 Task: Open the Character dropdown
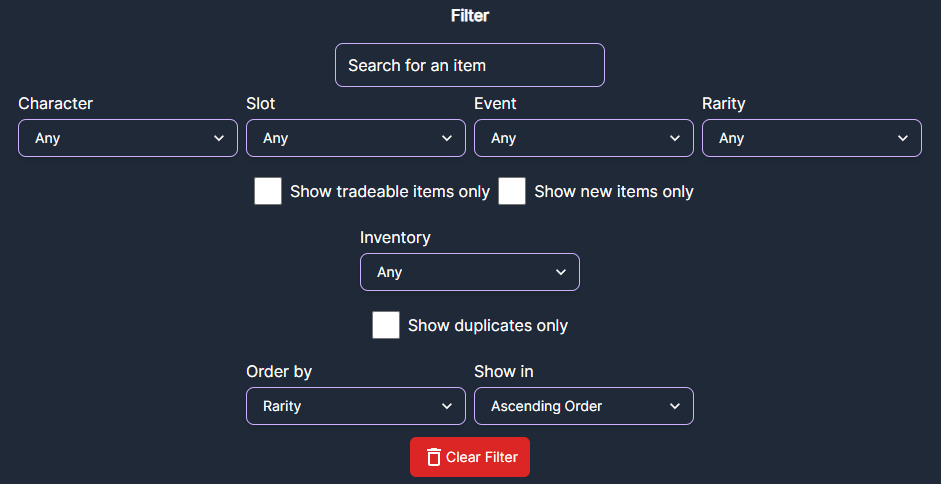pos(128,138)
